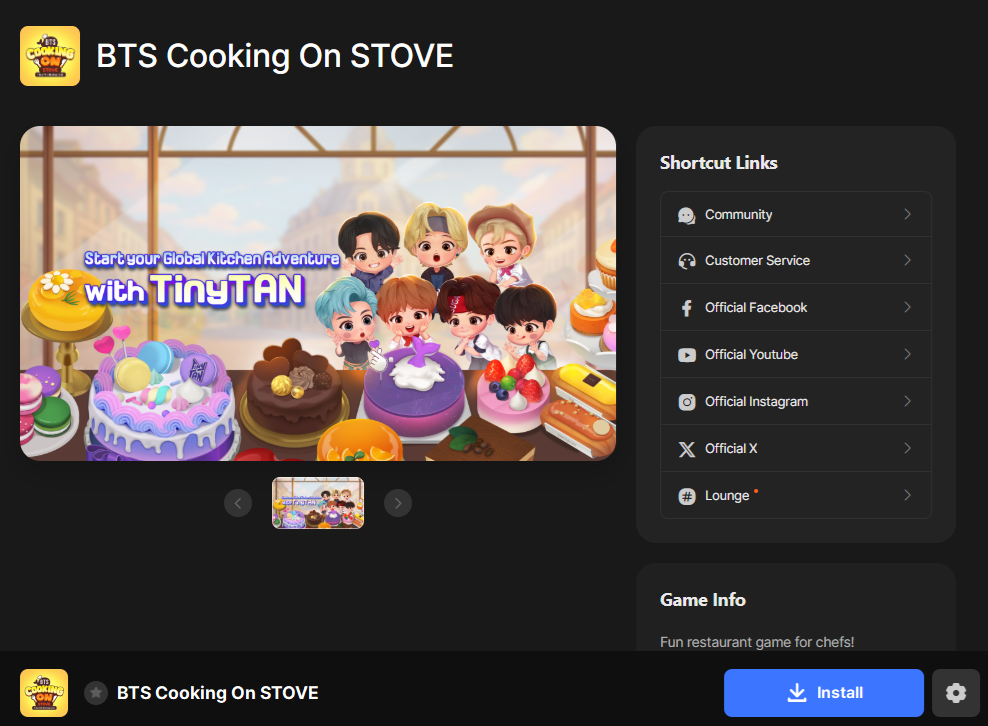Visit the Official X link

tap(796, 448)
